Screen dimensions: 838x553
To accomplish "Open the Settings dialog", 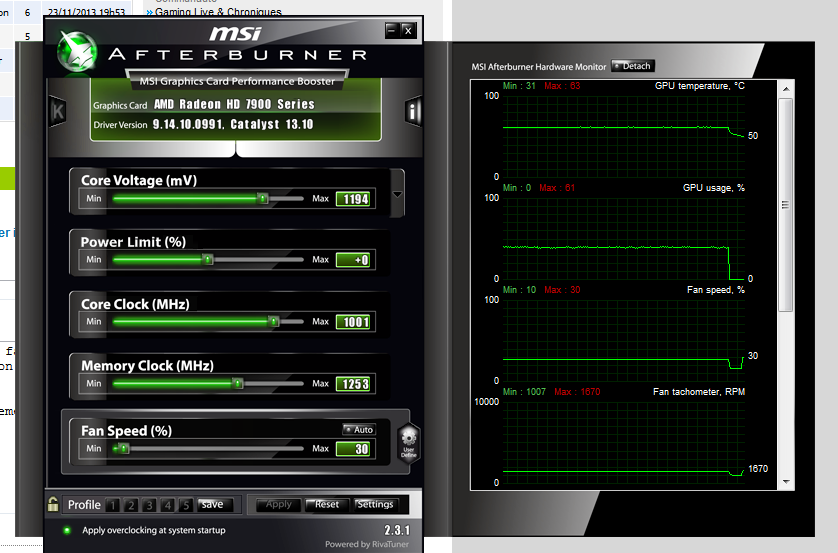I will 376,504.
